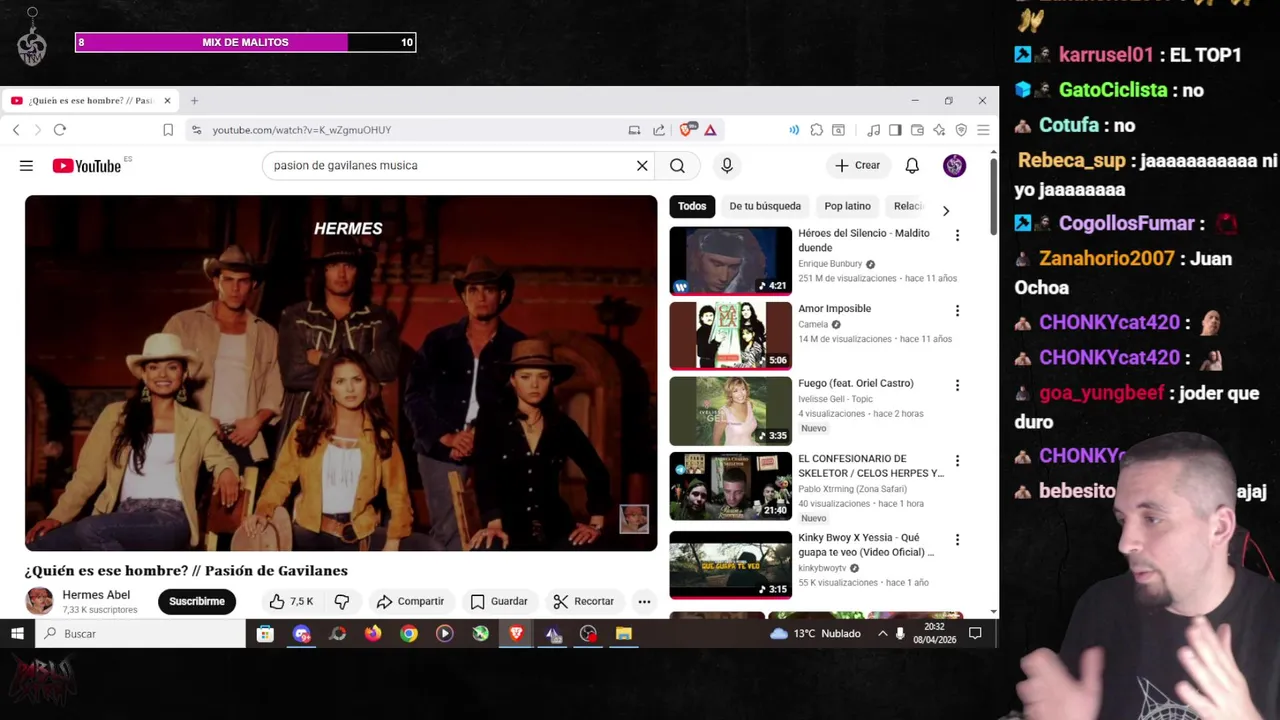
Task: Open Brave Leo AI sparkle icon
Action: (x=939, y=130)
